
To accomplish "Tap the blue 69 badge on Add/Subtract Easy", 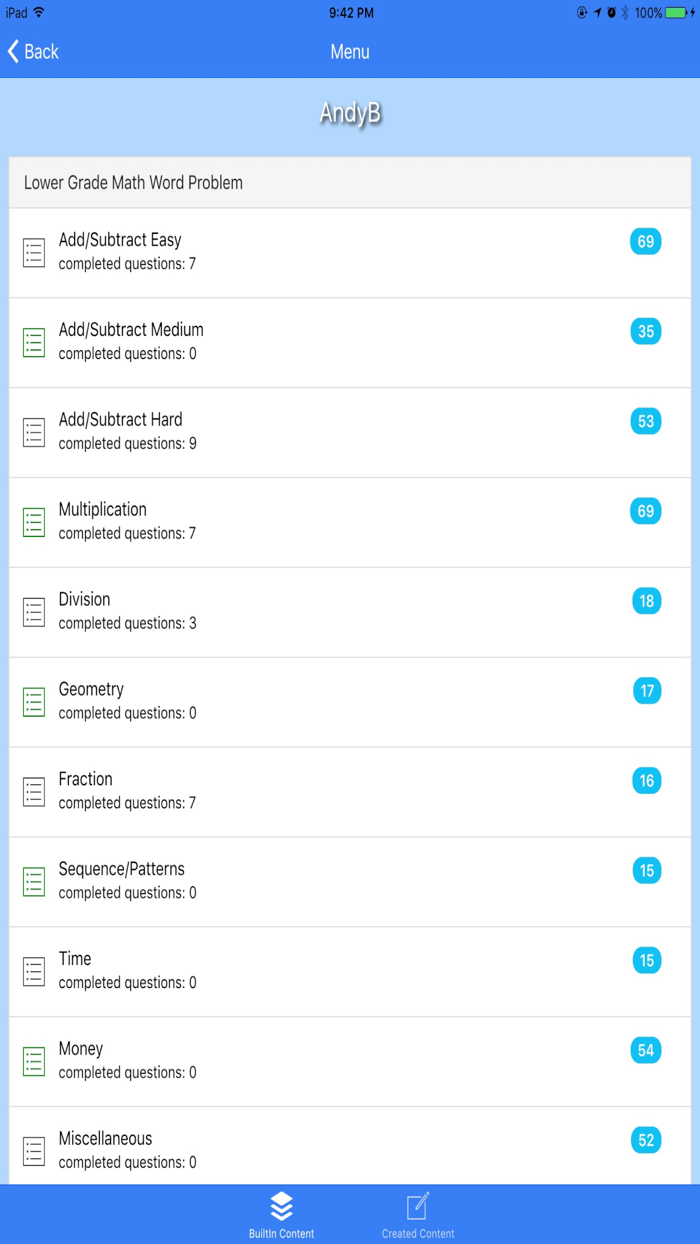I will coord(645,242).
